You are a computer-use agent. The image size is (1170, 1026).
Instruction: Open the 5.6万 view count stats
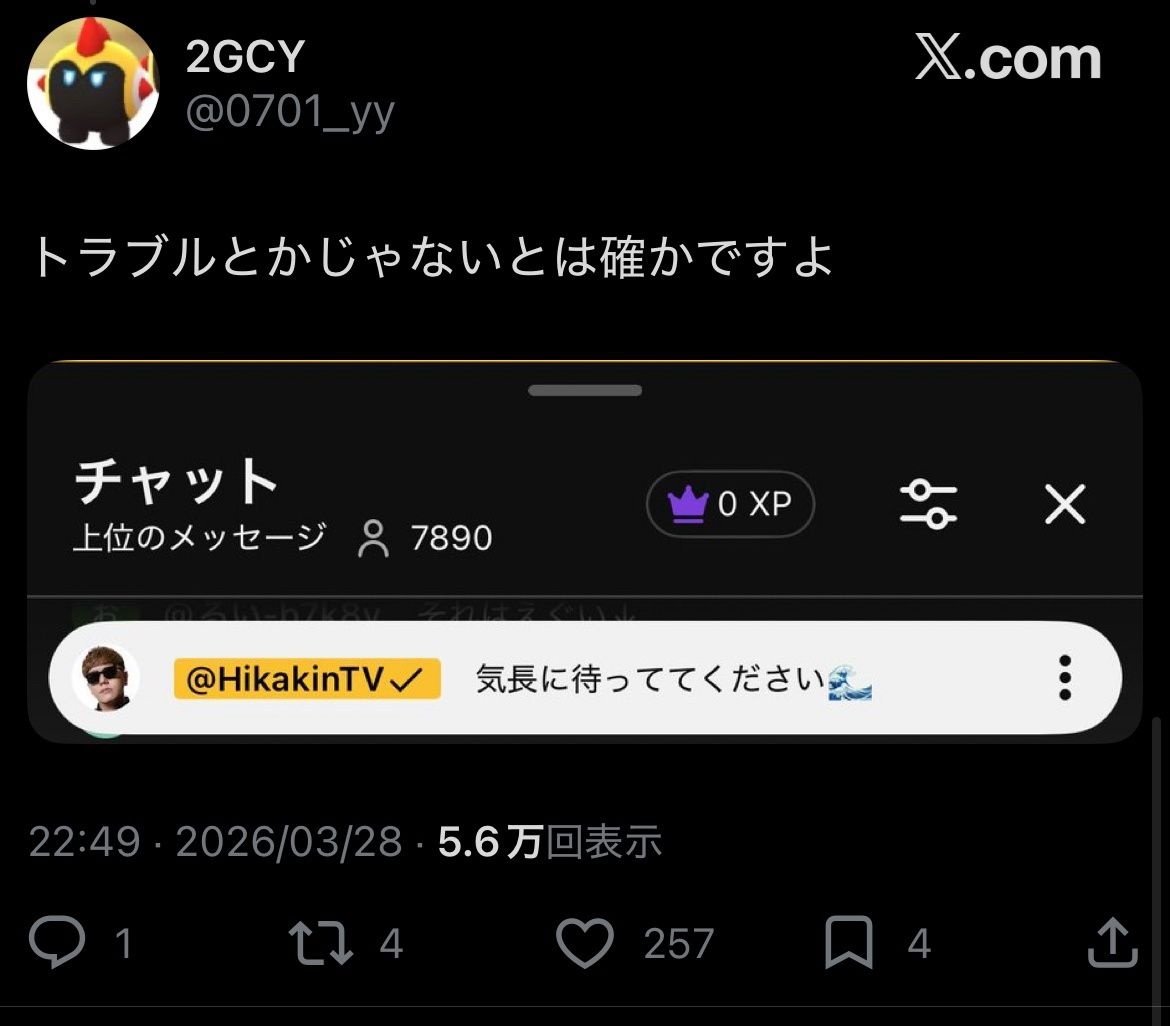coord(549,842)
